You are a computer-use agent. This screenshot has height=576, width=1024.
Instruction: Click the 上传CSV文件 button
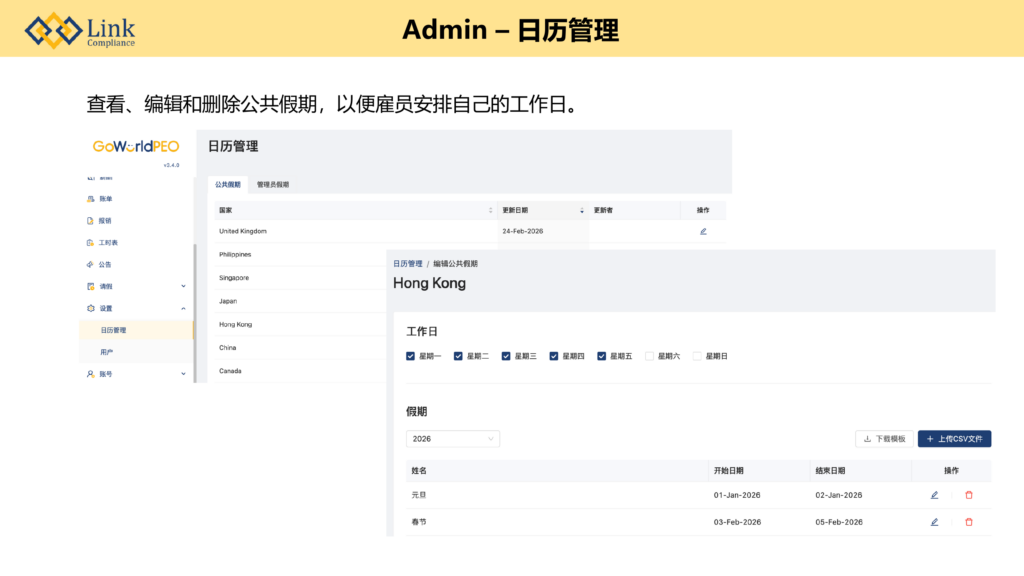click(x=954, y=439)
